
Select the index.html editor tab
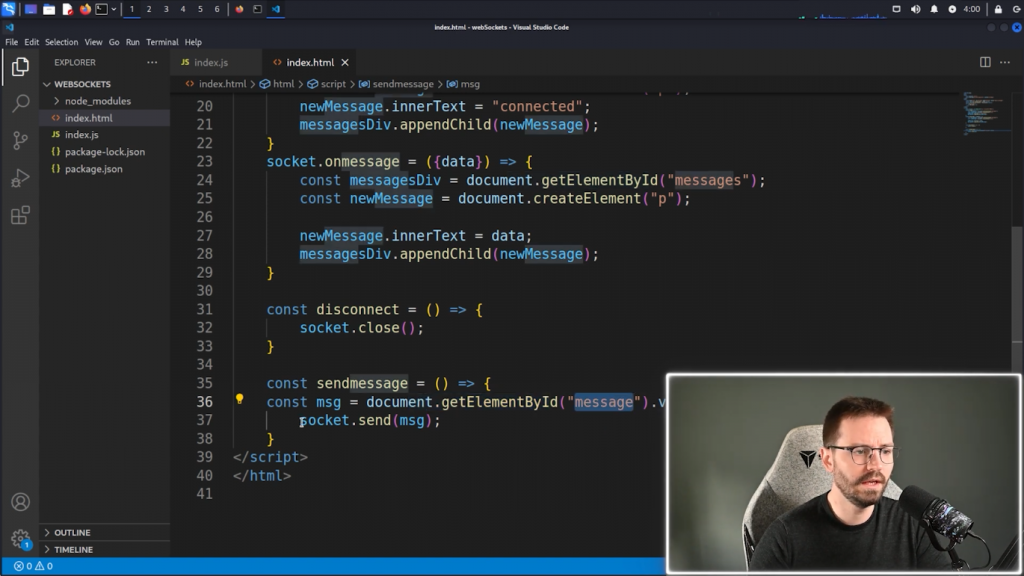308,62
